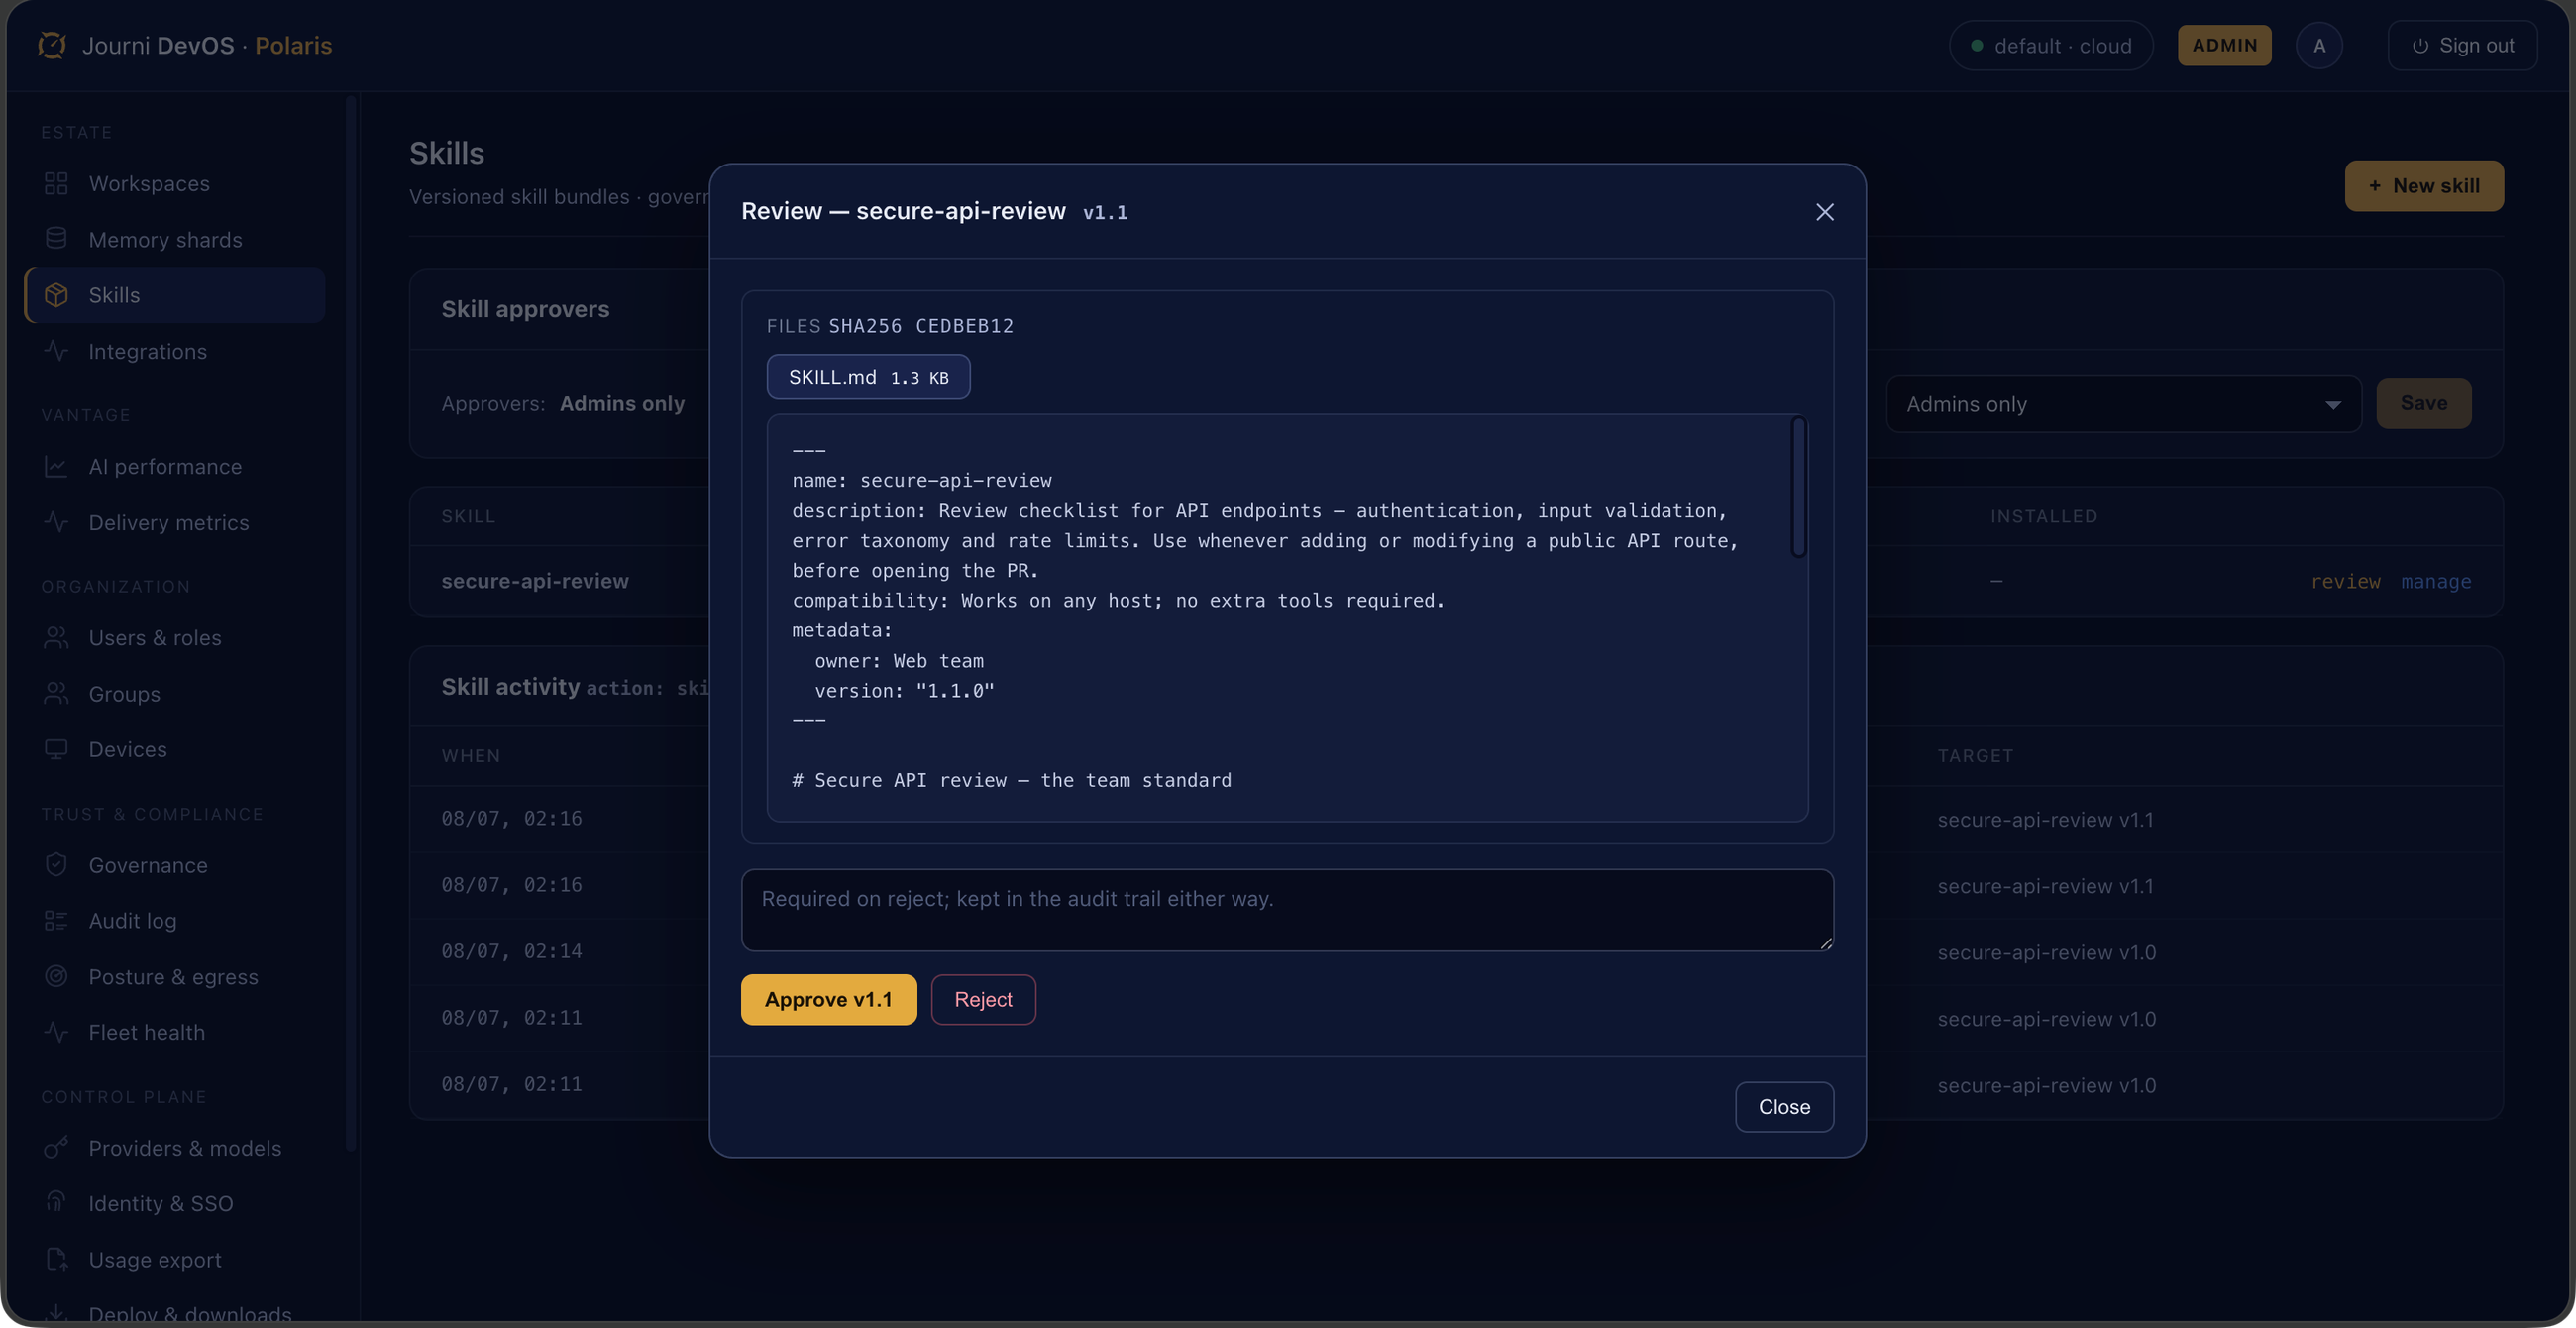Click the Audit log list icon
2576x1328 pixels.
tap(56, 920)
